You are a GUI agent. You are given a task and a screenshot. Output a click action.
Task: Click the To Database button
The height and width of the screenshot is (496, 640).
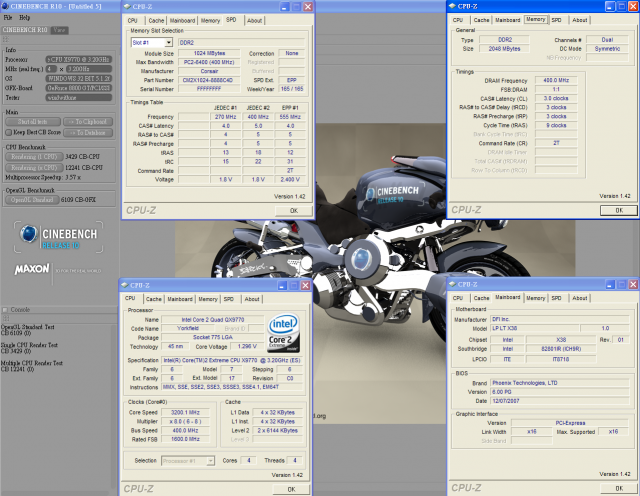pyautogui.click(x=88, y=132)
